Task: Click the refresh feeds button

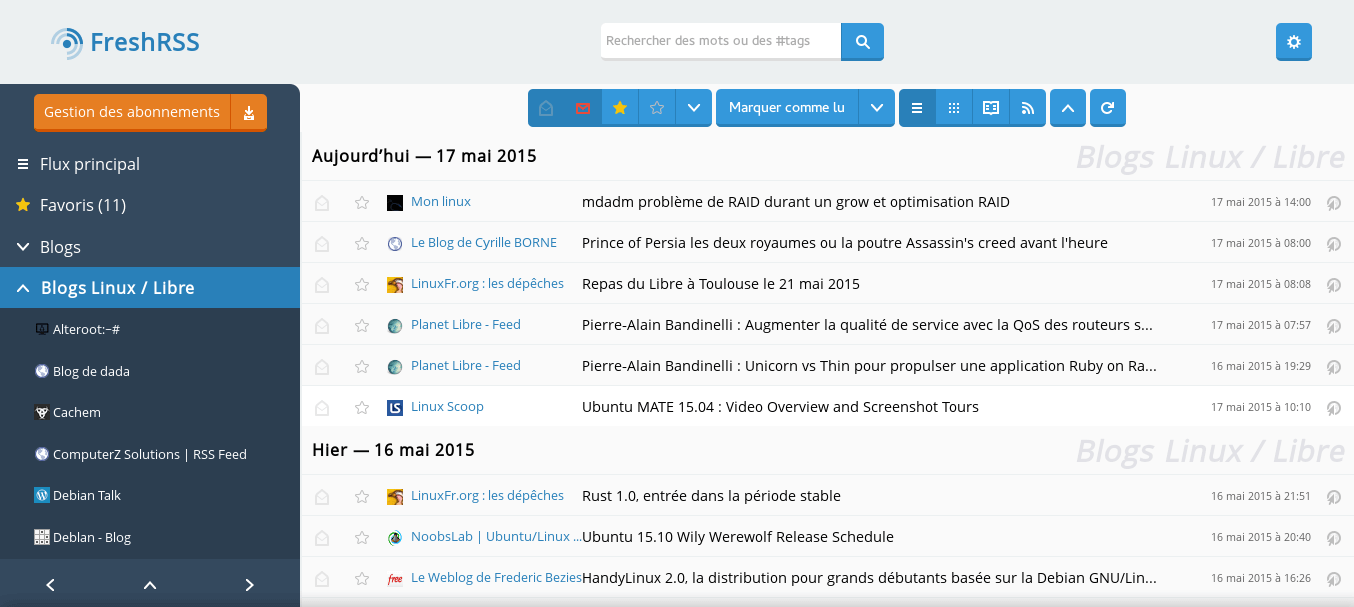Action: click(x=1108, y=108)
